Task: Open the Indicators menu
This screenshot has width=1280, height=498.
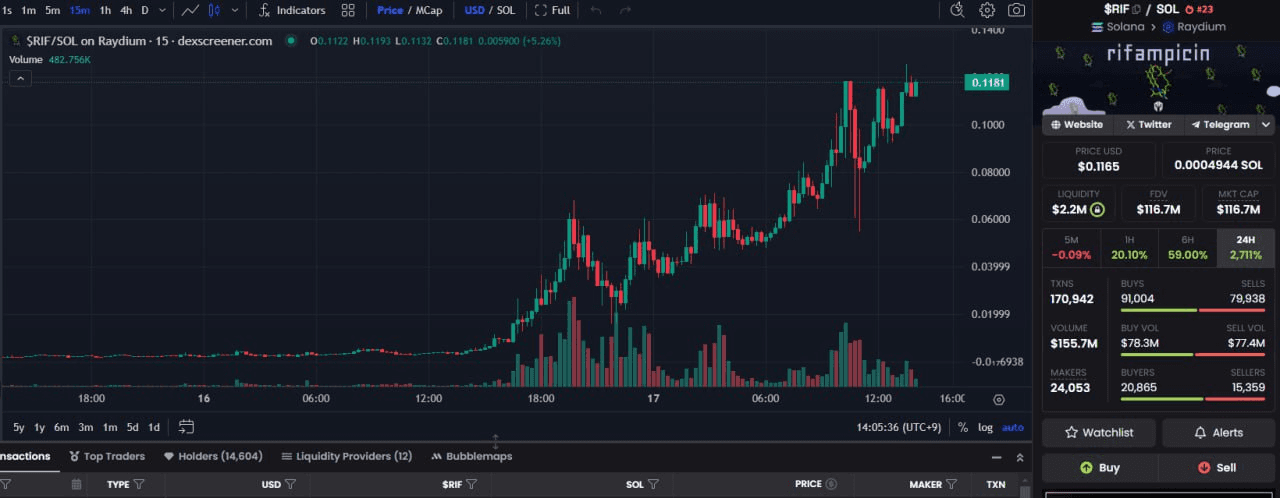Action: [291, 10]
